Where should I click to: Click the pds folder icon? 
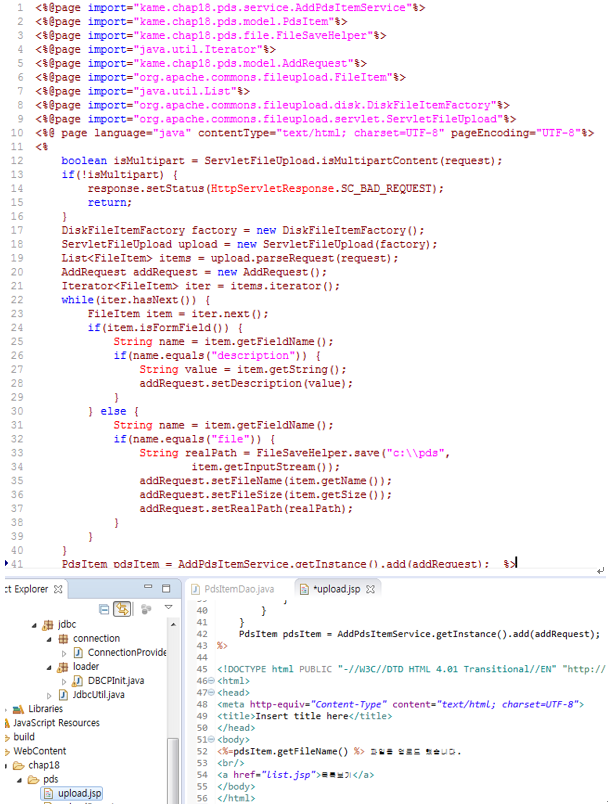pyautogui.click(x=33, y=779)
